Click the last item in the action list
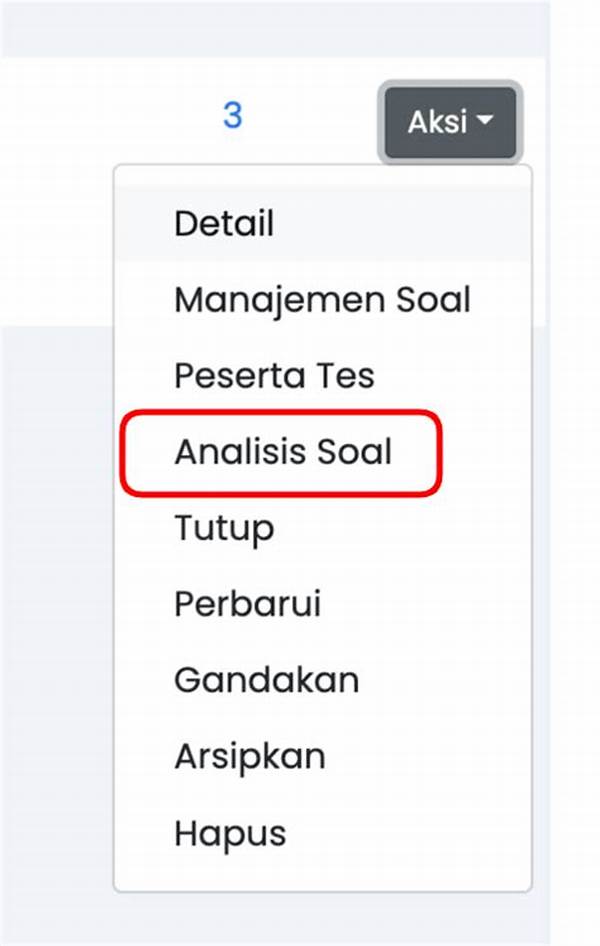The image size is (600, 946). click(230, 832)
